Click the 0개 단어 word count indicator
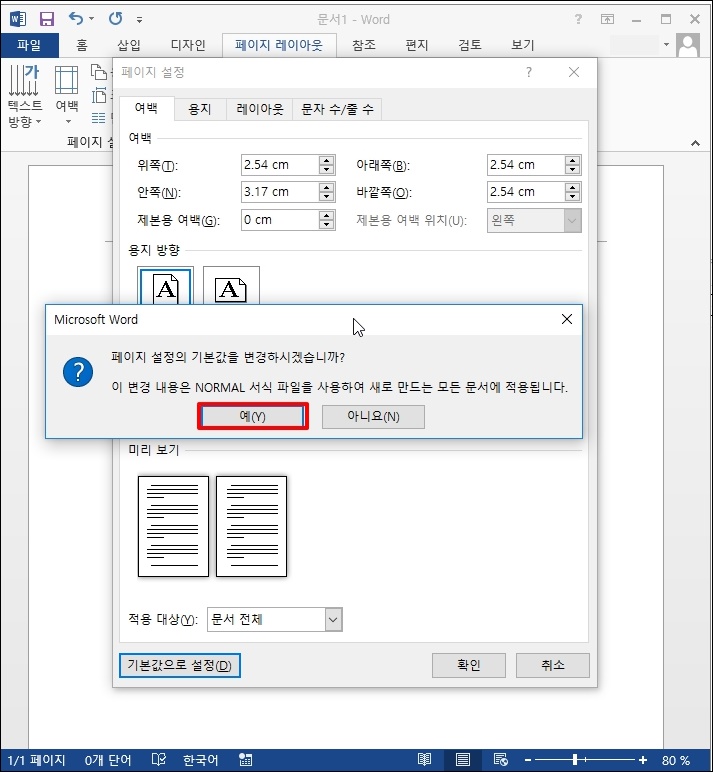Image resolution: width=713 pixels, height=772 pixels. (x=108, y=760)
